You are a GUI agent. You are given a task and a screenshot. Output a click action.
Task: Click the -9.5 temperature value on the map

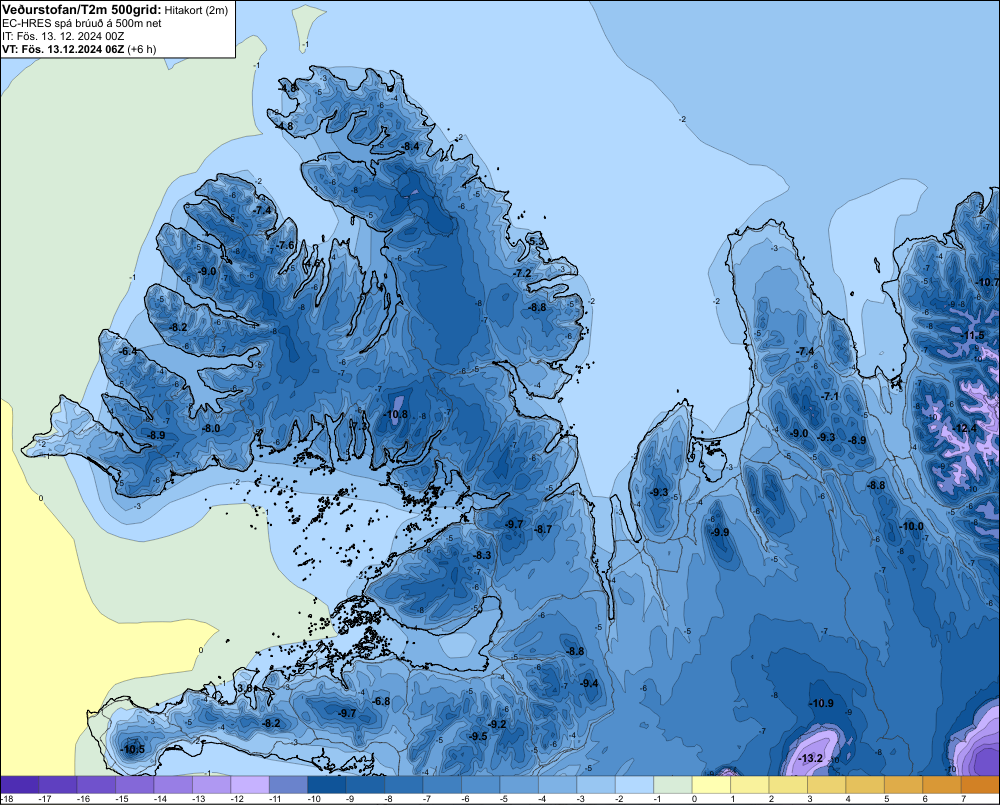478,736
